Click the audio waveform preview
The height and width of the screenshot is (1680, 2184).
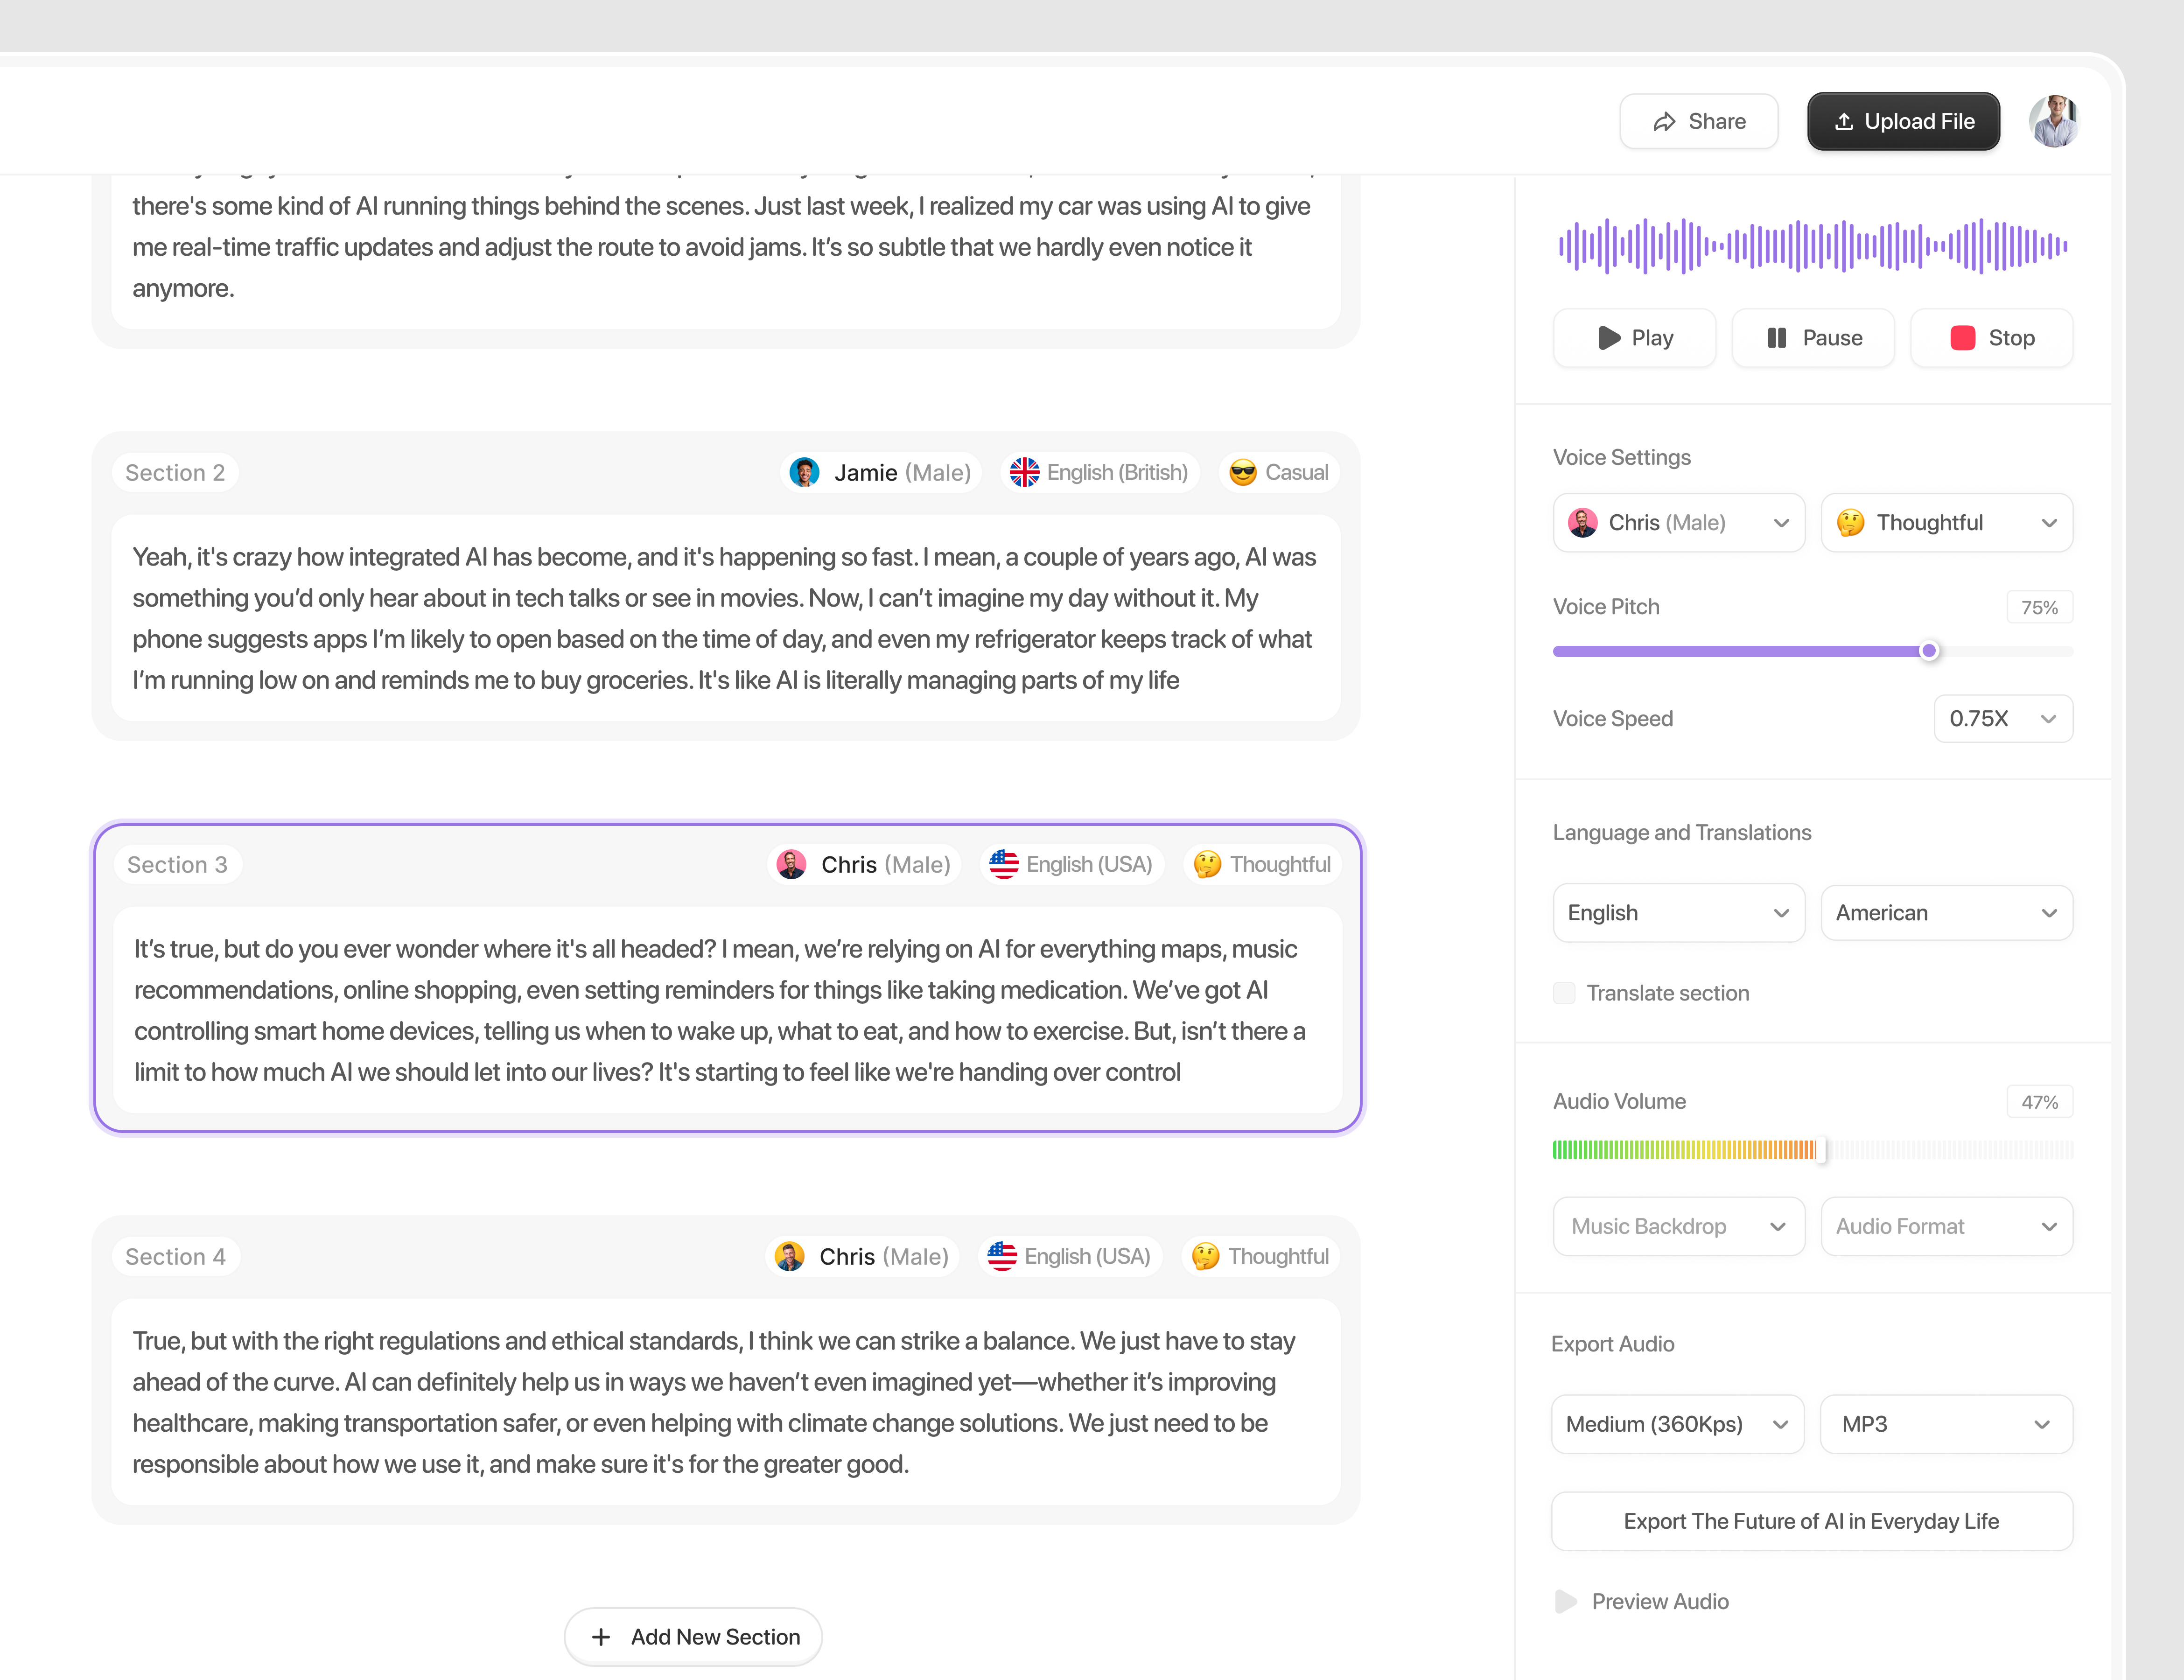tap(1812, 246)
